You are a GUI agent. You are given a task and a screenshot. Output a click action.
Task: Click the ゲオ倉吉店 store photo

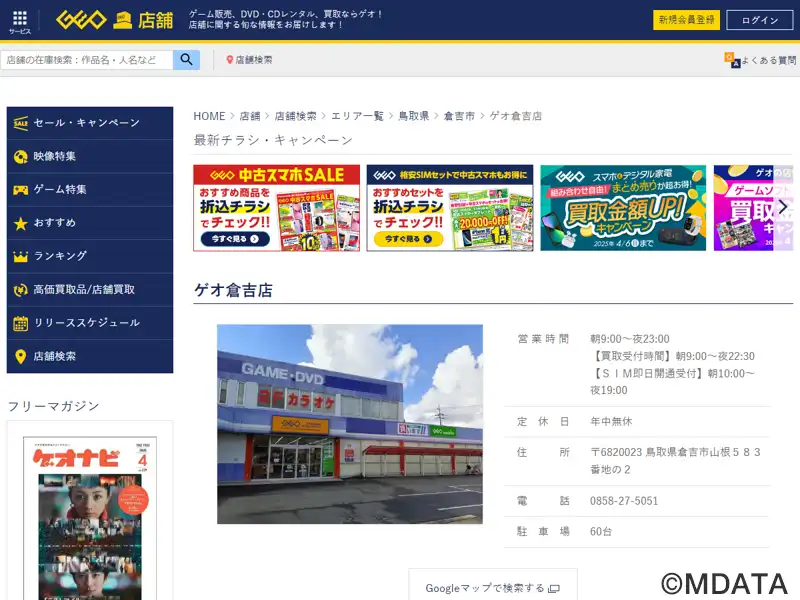click(x=350, y=424)
